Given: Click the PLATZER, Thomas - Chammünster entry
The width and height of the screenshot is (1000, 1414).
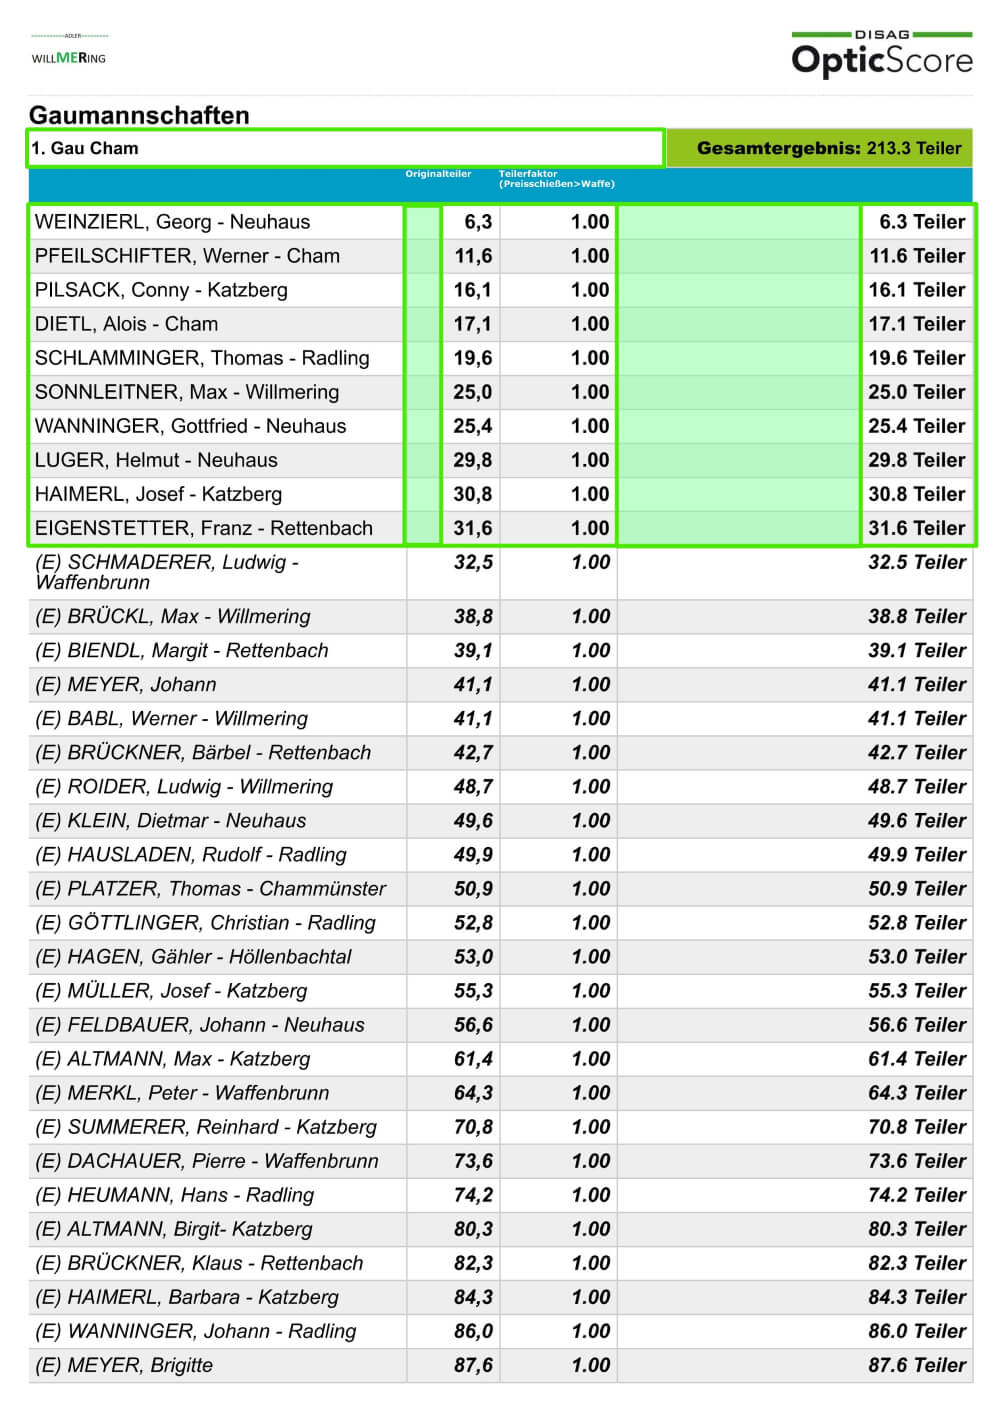Looking at the screenshot, I should 210,889.
